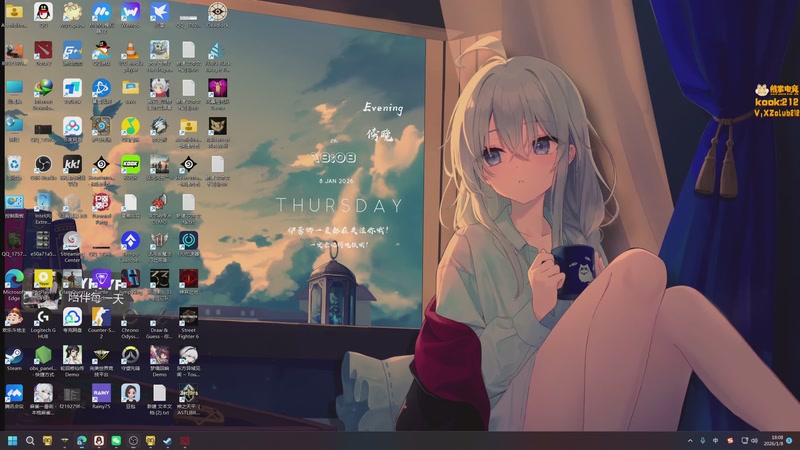Open Edge from the taskbar
This screenshot has width=800, height=450.
82,440
